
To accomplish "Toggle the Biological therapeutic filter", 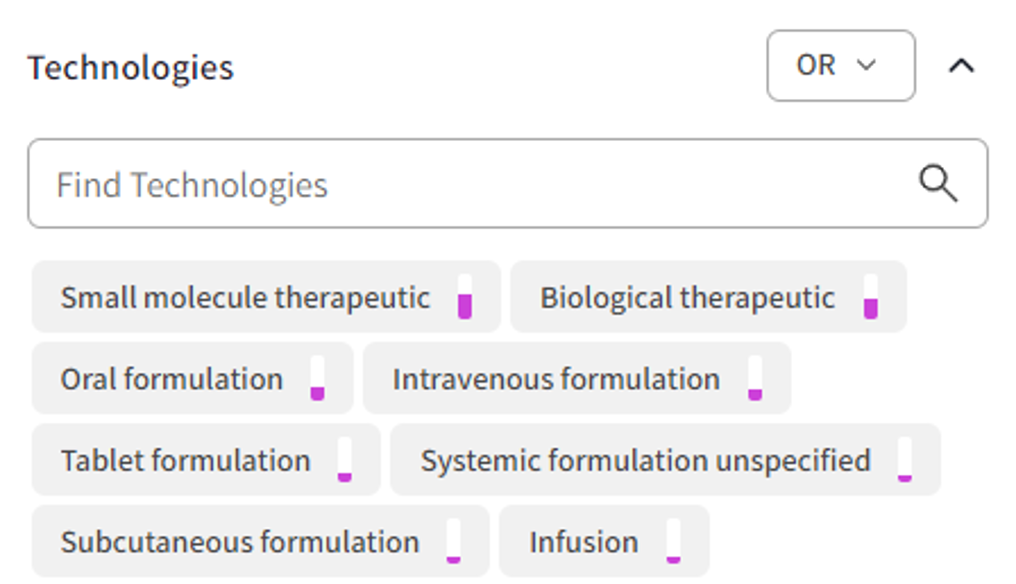I will 688,297.
